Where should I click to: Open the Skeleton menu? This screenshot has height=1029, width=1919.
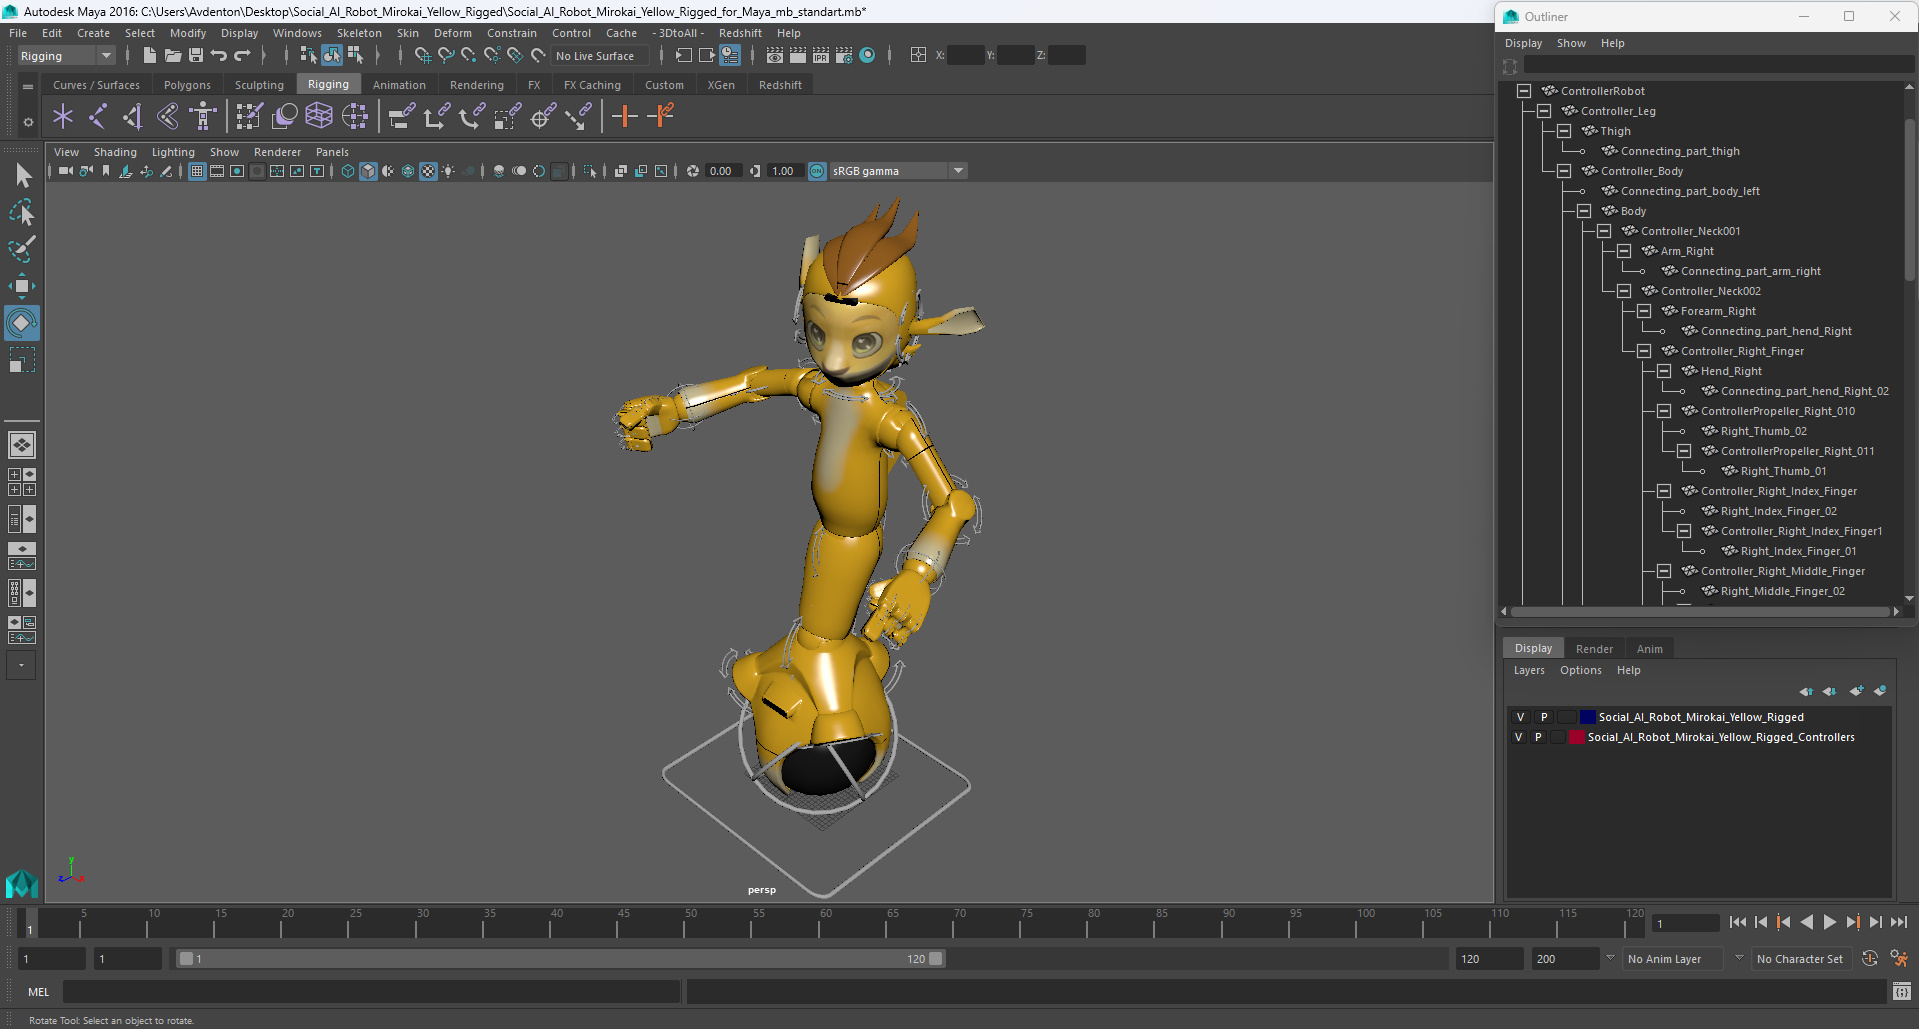pyautogui.click(x=359, y=33)
